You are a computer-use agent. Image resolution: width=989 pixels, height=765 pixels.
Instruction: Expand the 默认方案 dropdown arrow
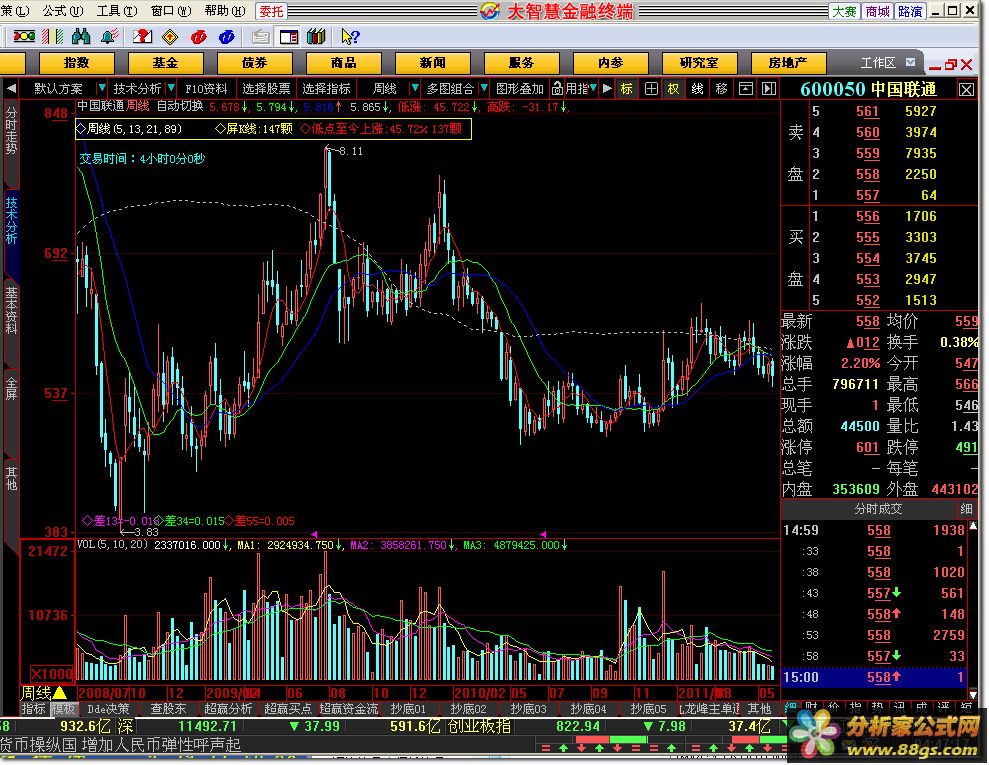(102, 88)
